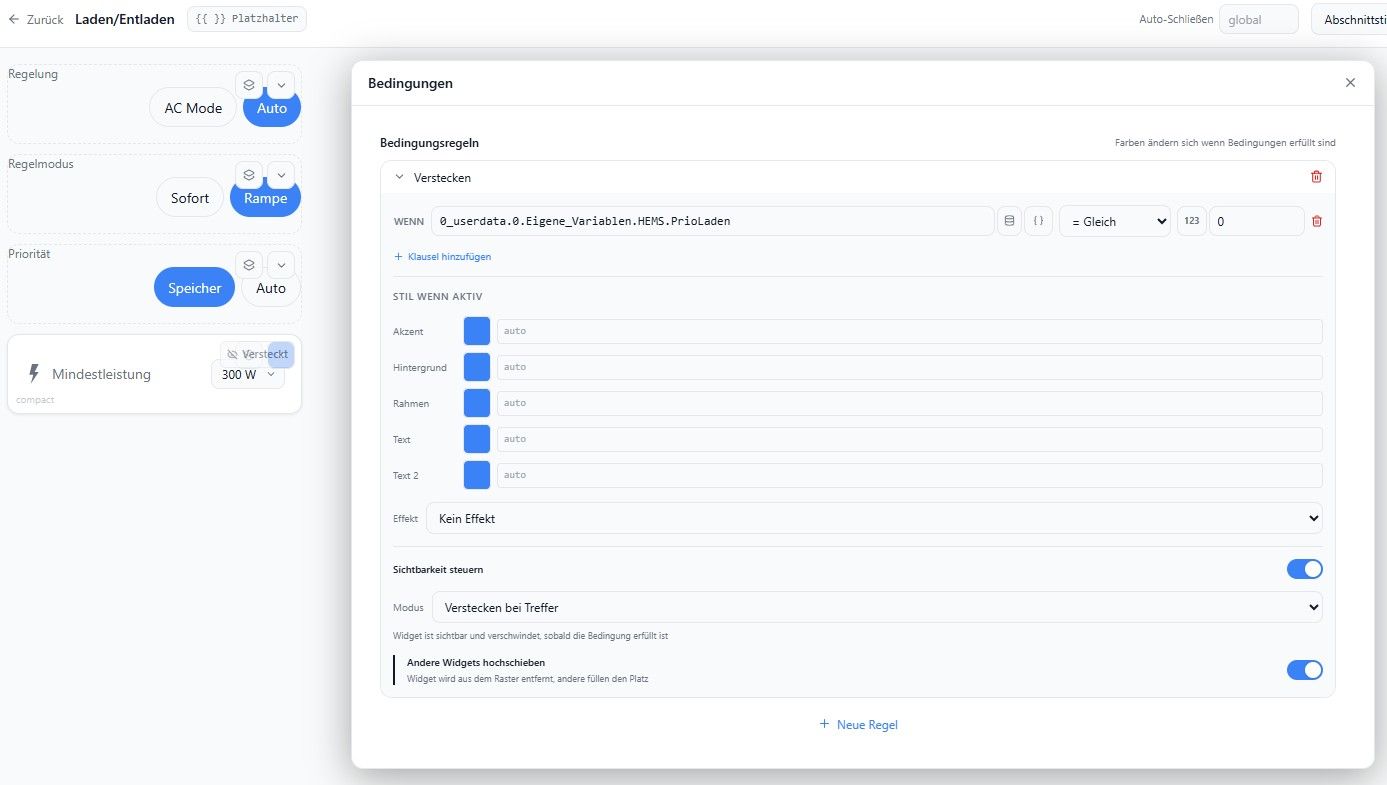Screen dimensions: 1387x785
Task: Switch Regelmodus to Sofort
Action: coord(190,198)
